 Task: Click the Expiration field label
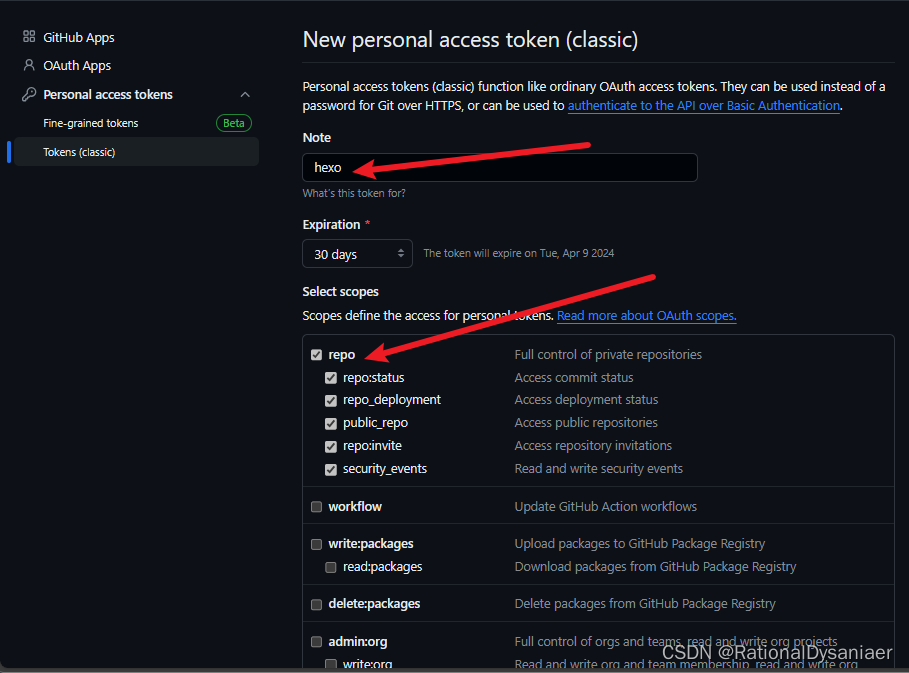click(332, 225)
